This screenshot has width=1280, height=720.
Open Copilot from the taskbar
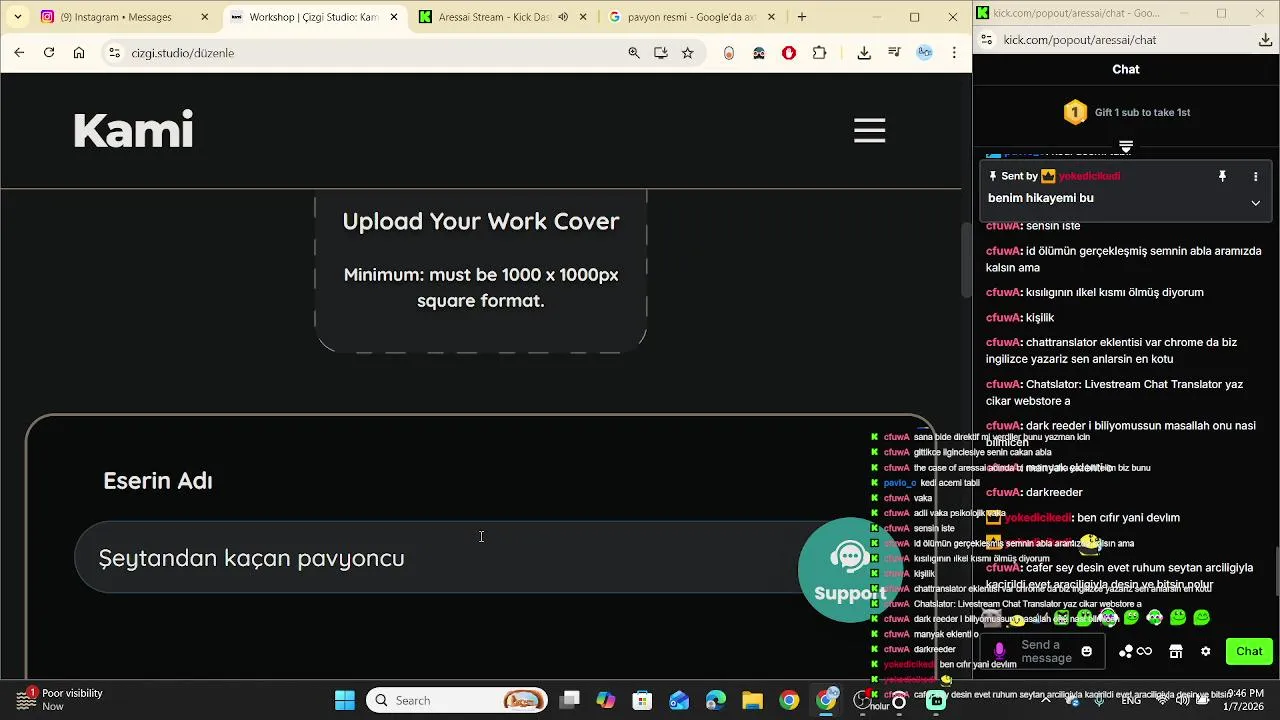(x=606, y=700)
